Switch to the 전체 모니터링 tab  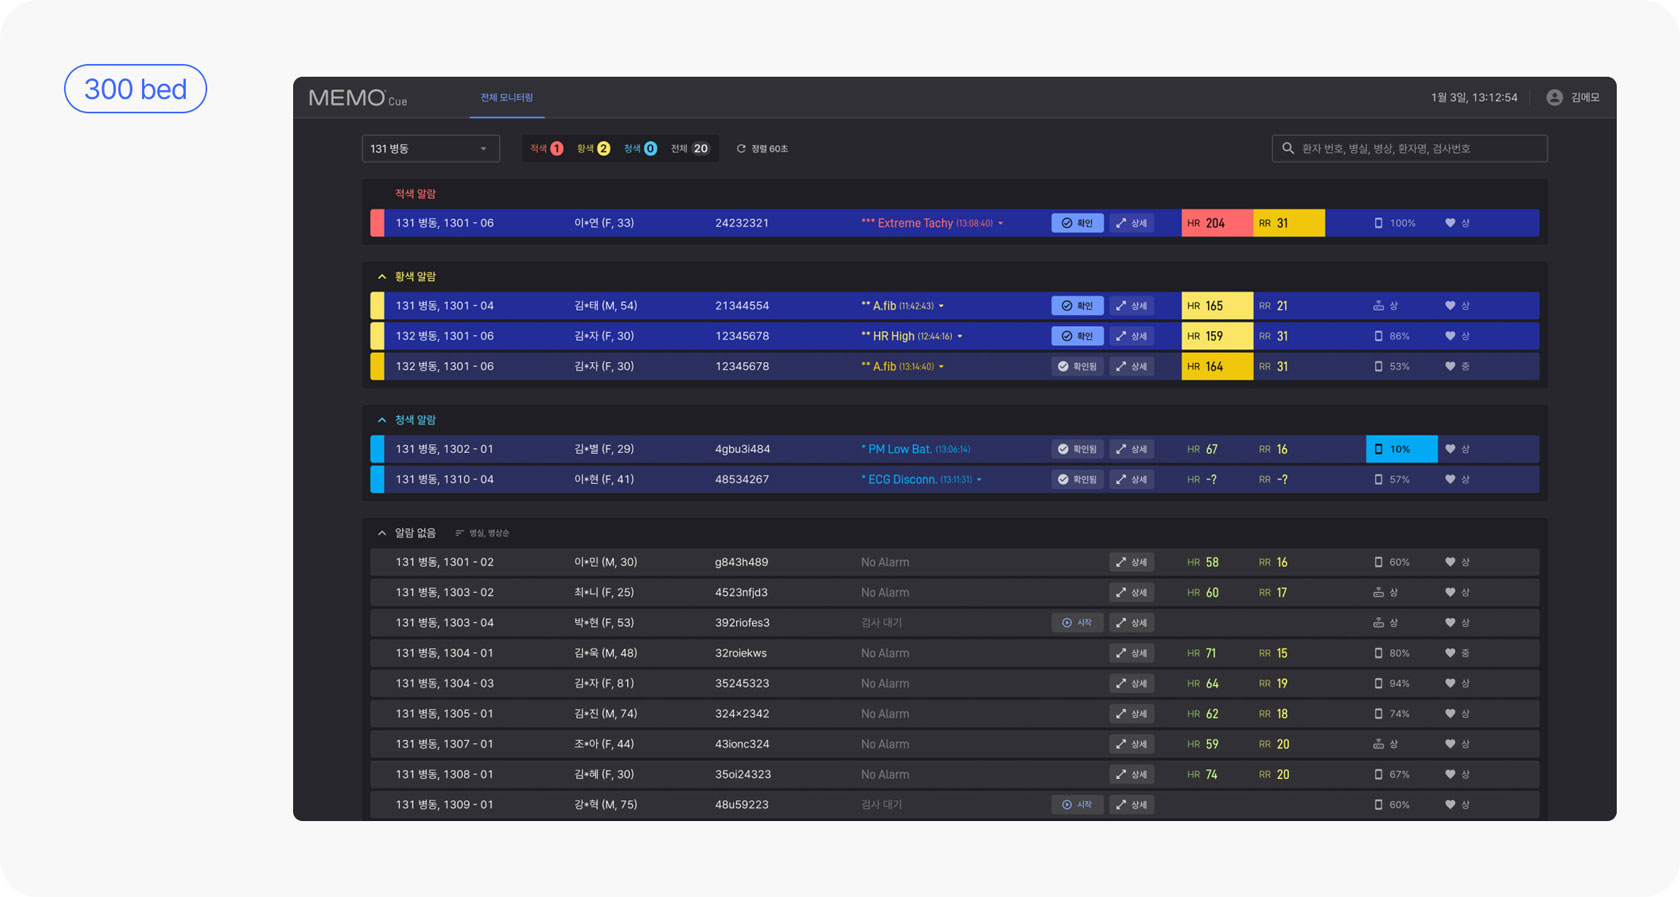point(507,98)
